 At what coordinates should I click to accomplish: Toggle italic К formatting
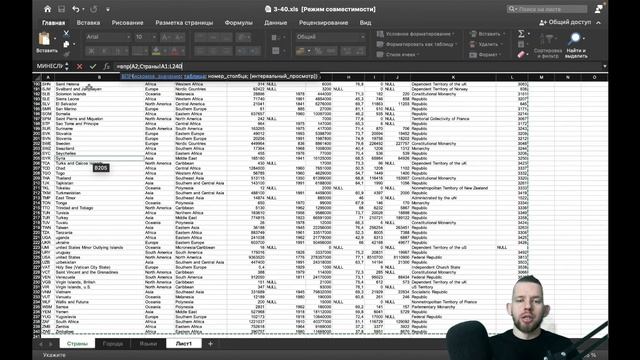[x=105, y=51]
